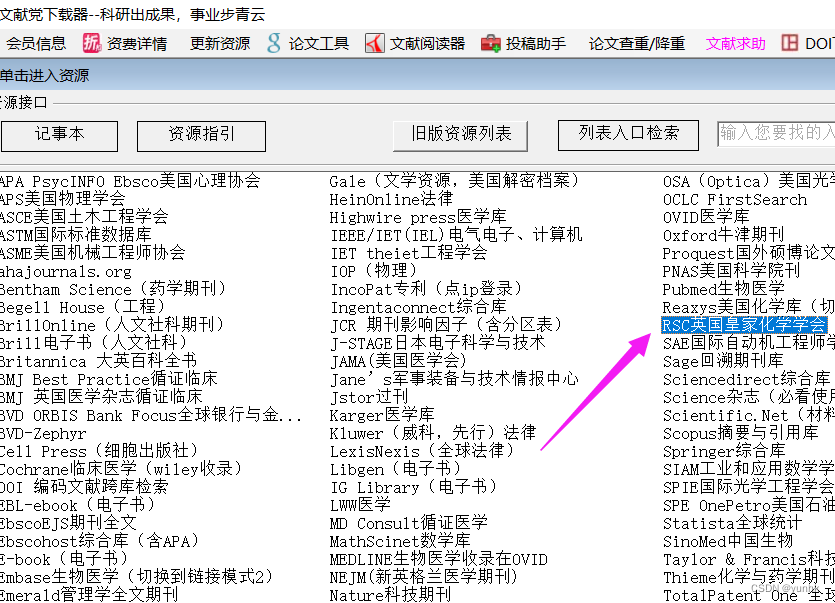Select IOP（物理）entry
This screenshot has height=603, width=835.
pos(373,271)
